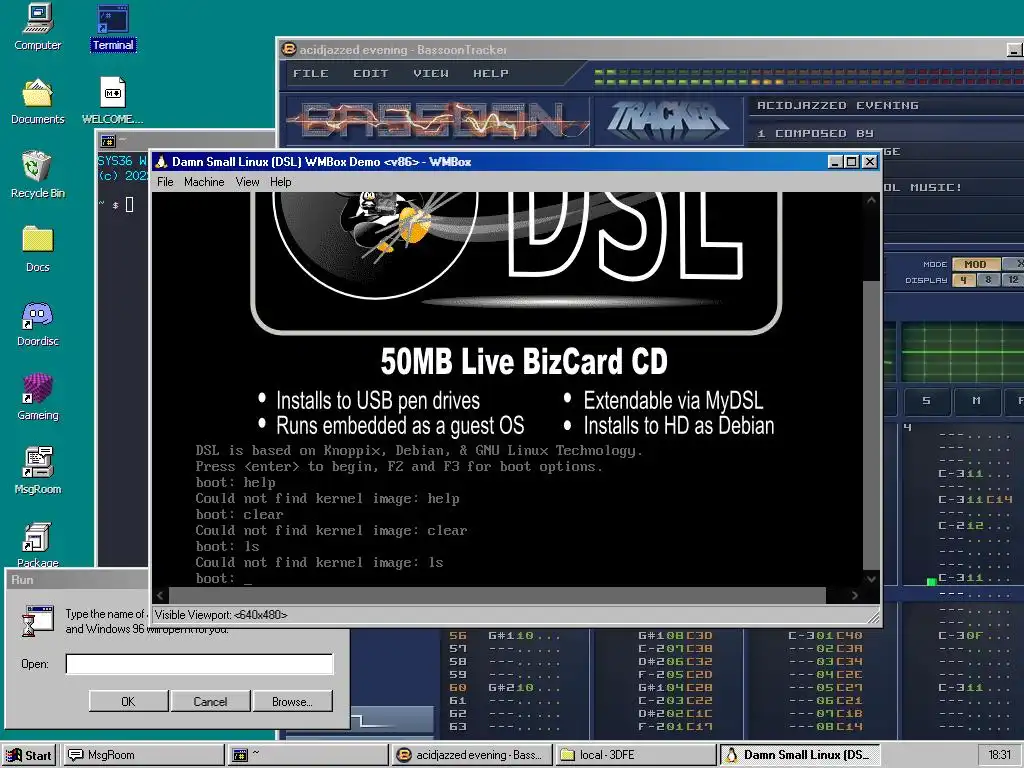Screen dimensions: 1024x768
Task: Open Machine menu in WMBox
Action: [204, 182]
